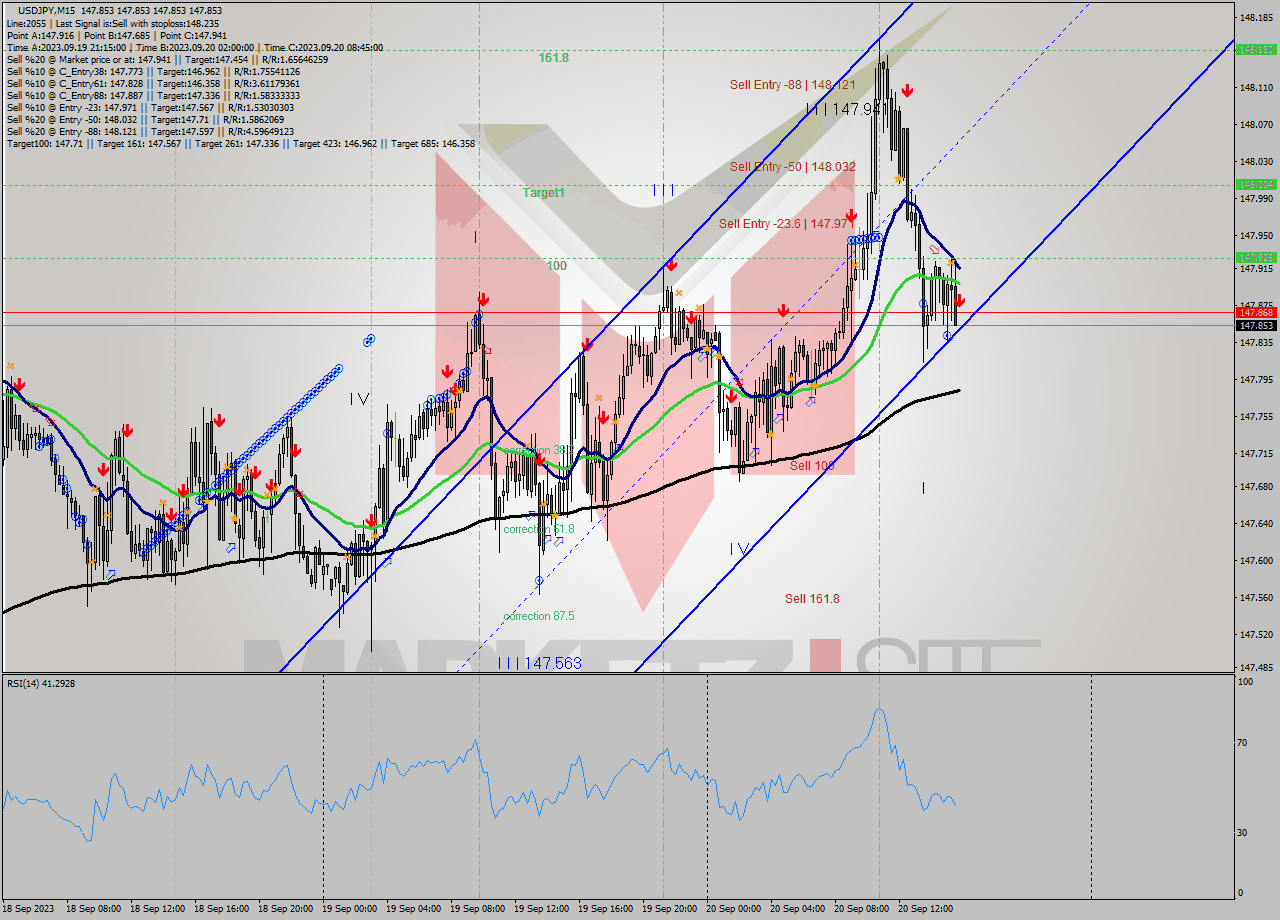The image size is (1280, 920).
Task: Click the blue 'I I I 147.563' wave label
Action: [x=539, y=663]
